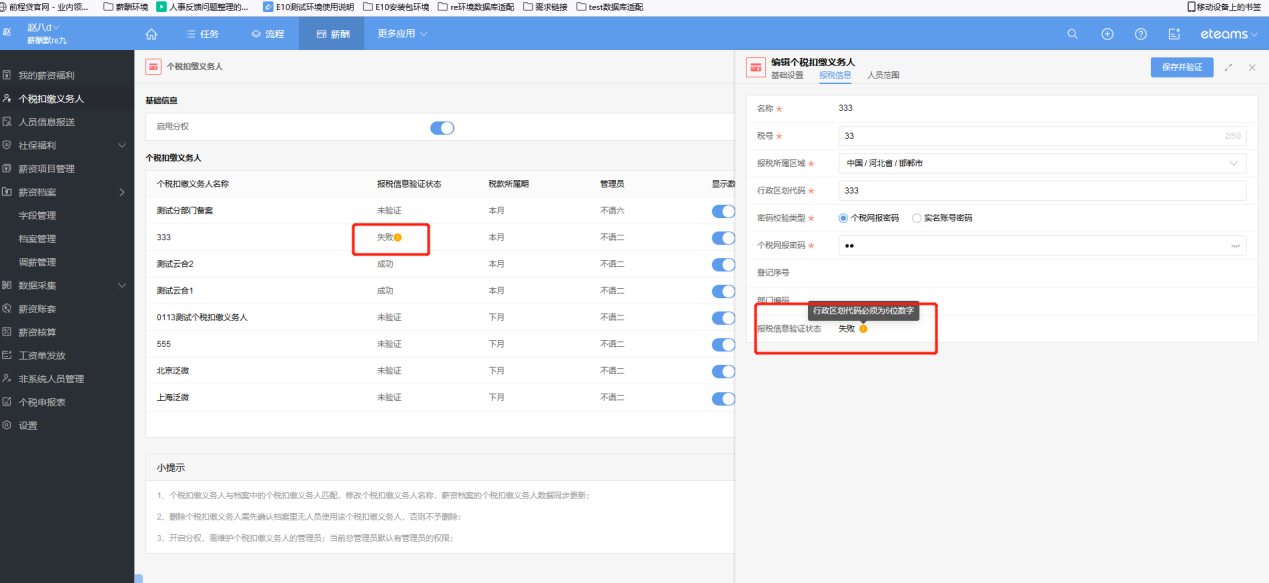The width and height of the screenshot is (1269, 583).
Task: Open 移动设备上的书签 bookmark folder
Action: coord(1223,6)
